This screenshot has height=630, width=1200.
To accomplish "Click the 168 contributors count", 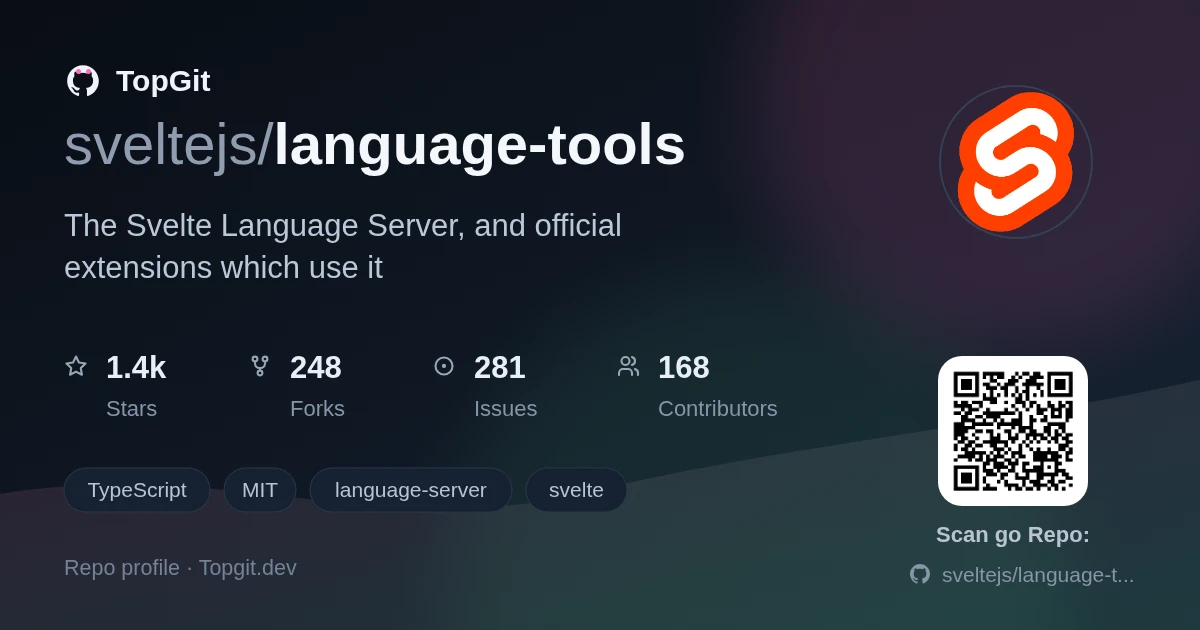I will [x=684, y=367].
